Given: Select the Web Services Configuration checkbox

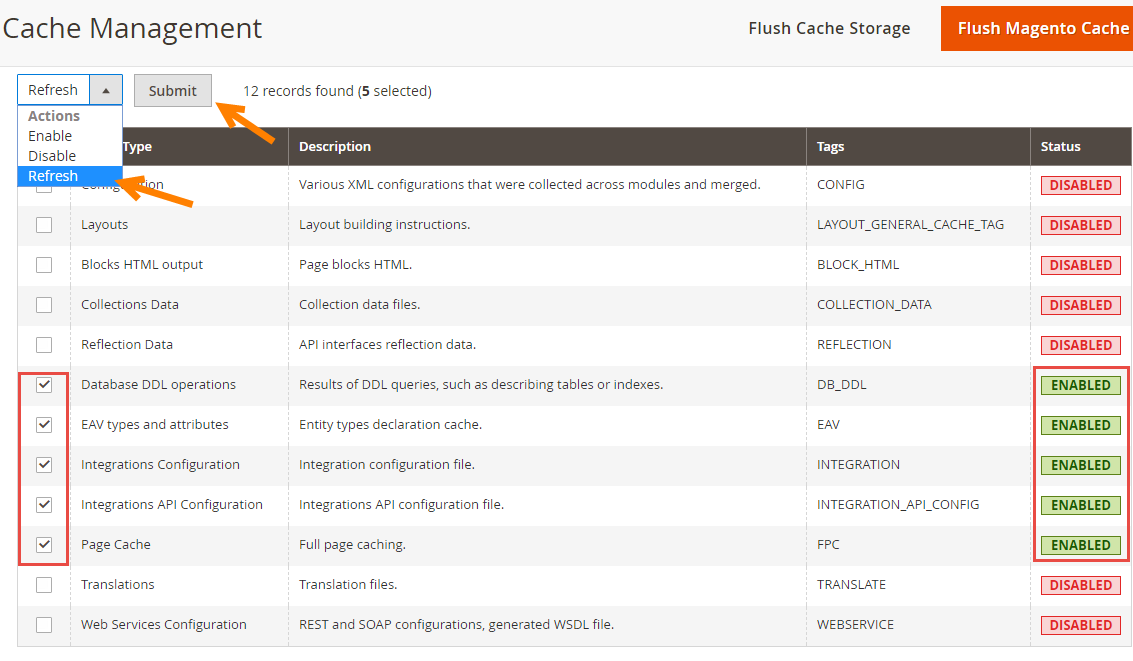Looking at the screenshot, I should tap(44, 625).
